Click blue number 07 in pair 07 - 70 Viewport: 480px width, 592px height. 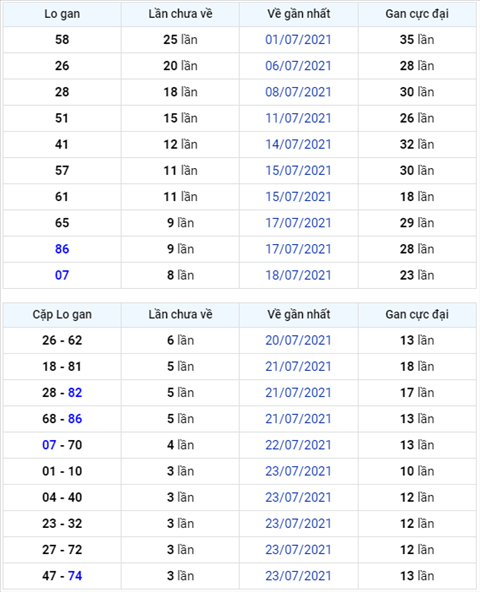(x=49, y=445)
